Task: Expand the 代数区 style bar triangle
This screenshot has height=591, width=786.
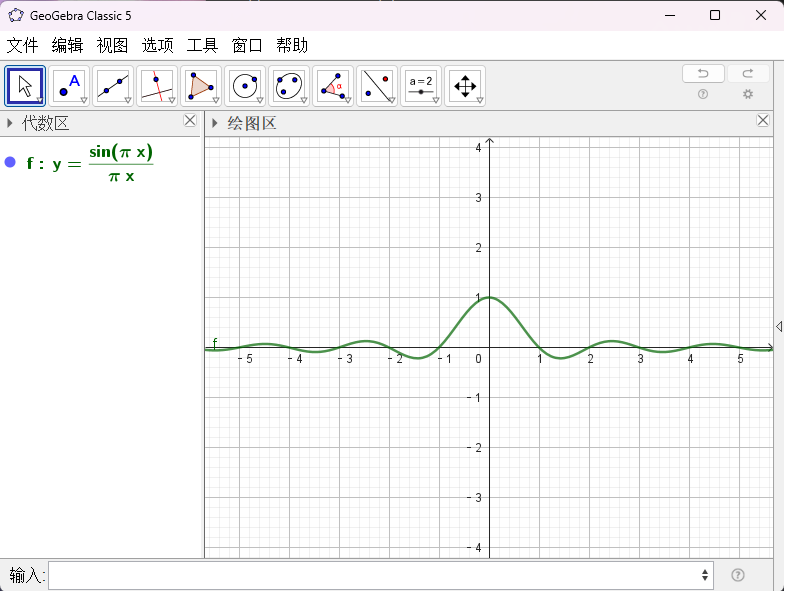Action: (x=10, y=123)
